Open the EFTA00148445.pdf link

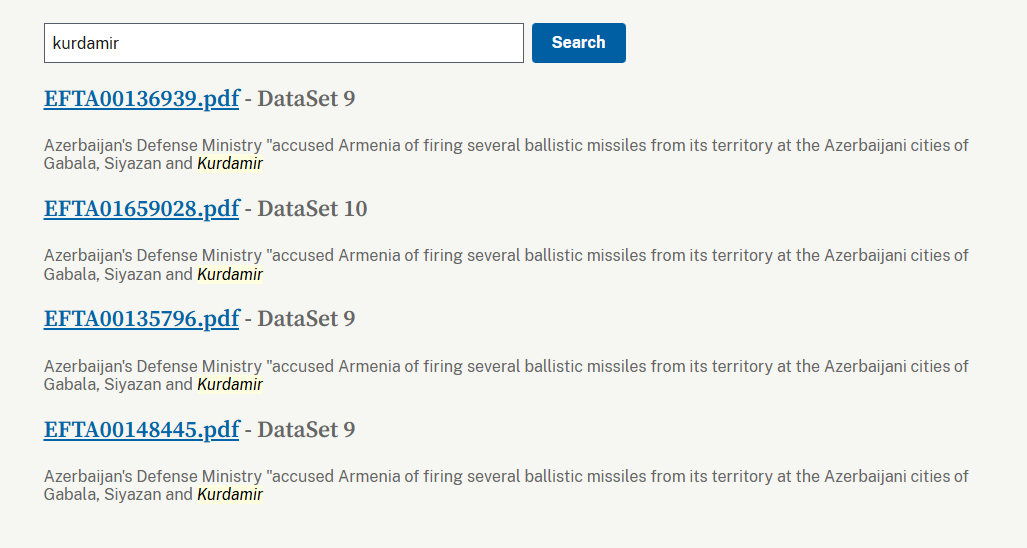tap(141, 430)
